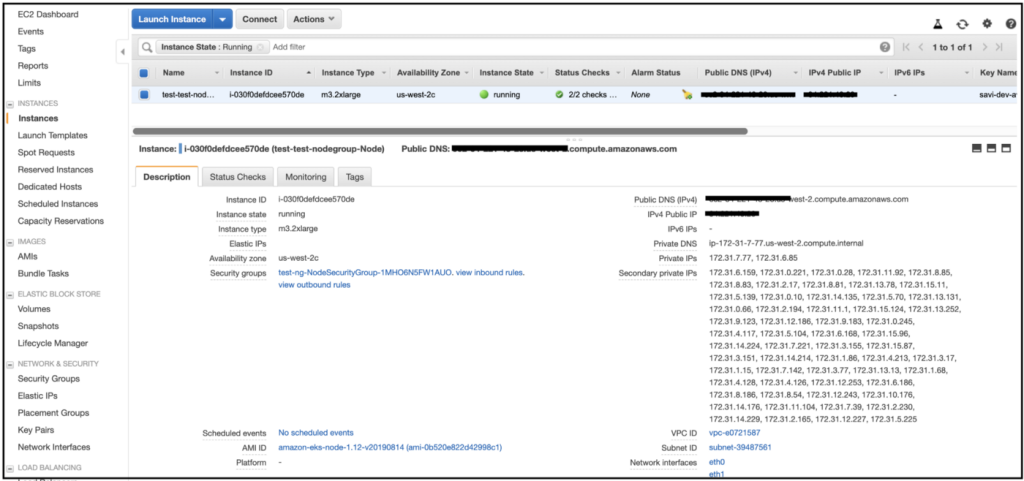Collapse the IMAGES sidebar section
Image resolution: width=1024 pixels, height=481 pixels.
(10, 242)
